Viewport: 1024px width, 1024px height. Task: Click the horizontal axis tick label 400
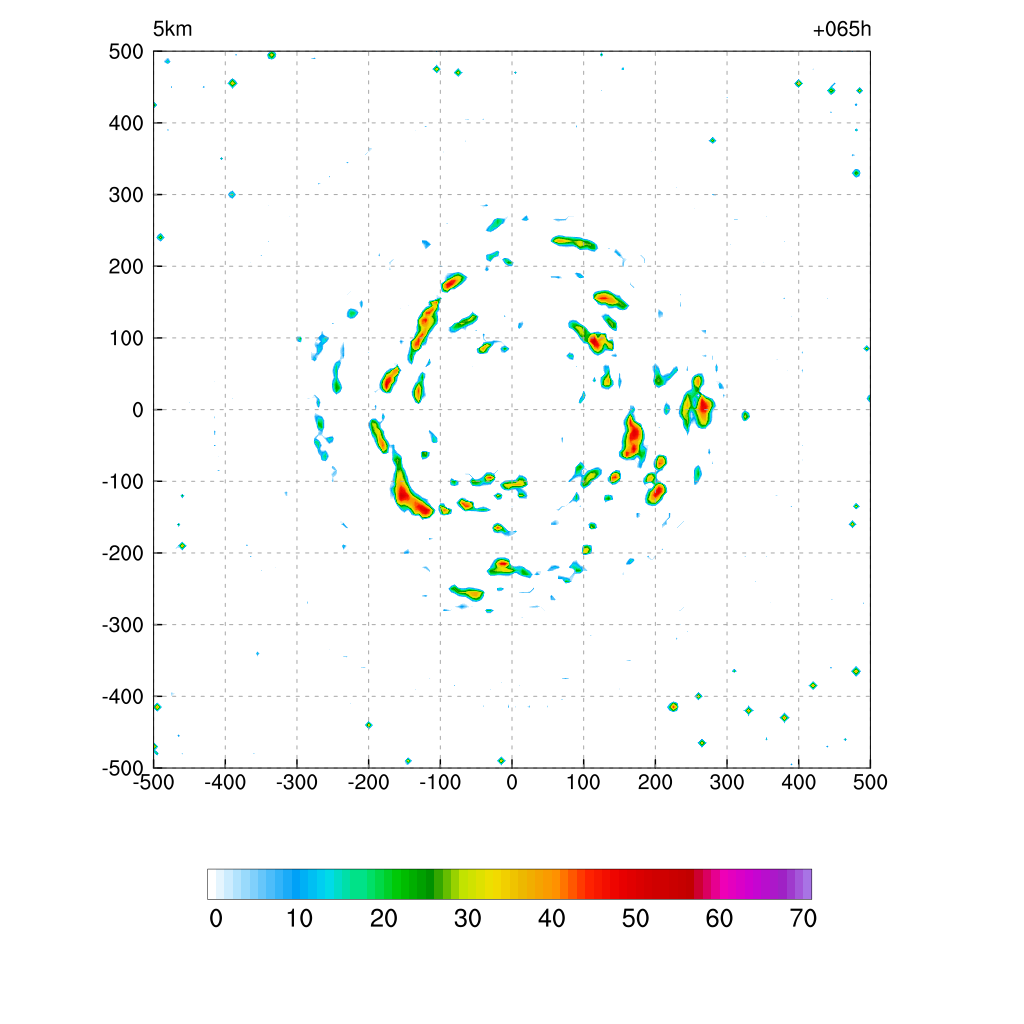coord(799,782)
